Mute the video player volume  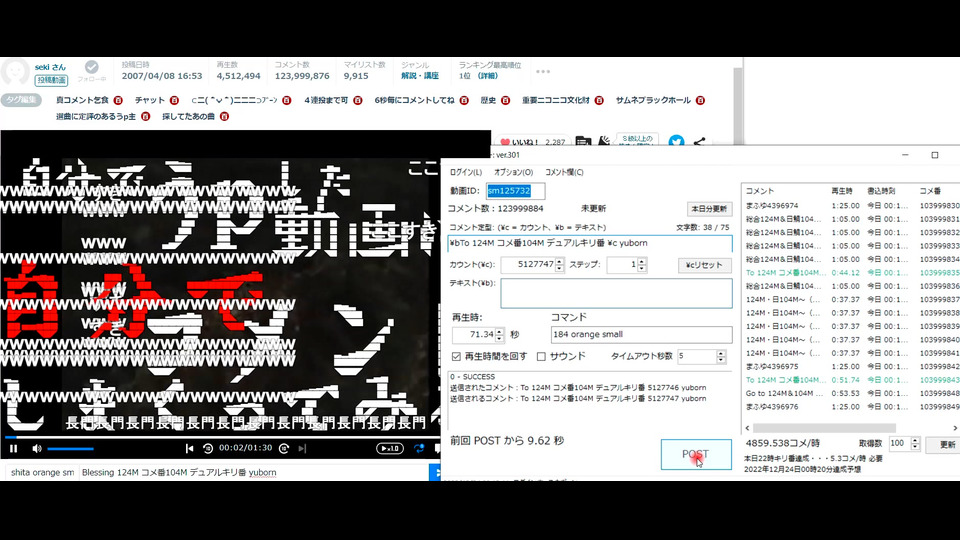pyautogui.click(x=37, y=449)
